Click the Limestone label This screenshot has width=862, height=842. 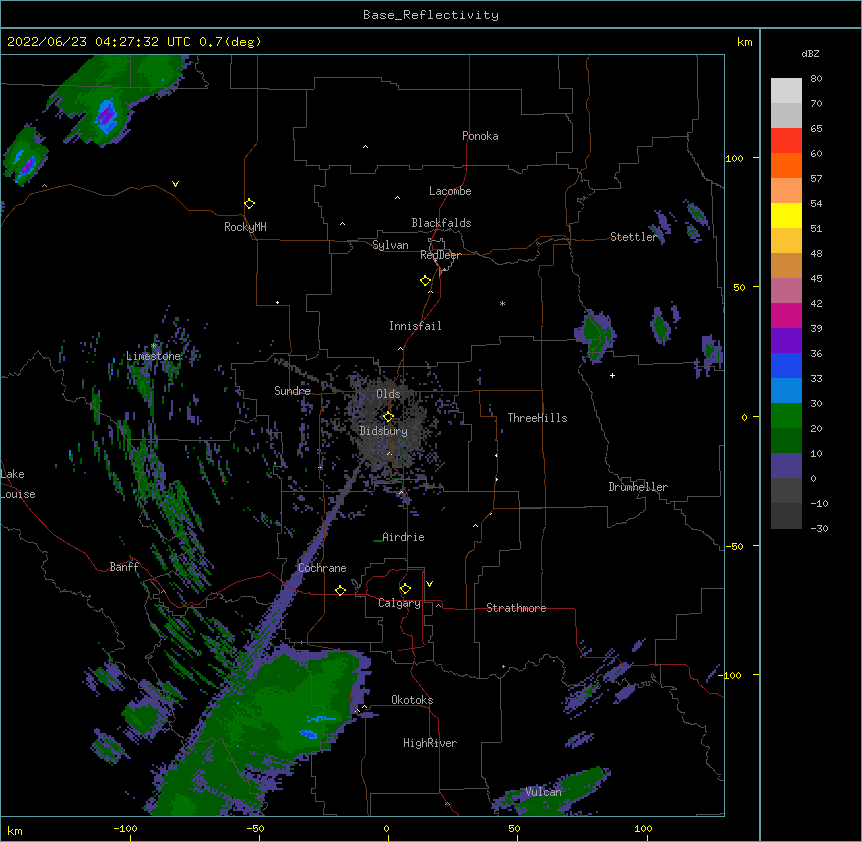[153, 356]
